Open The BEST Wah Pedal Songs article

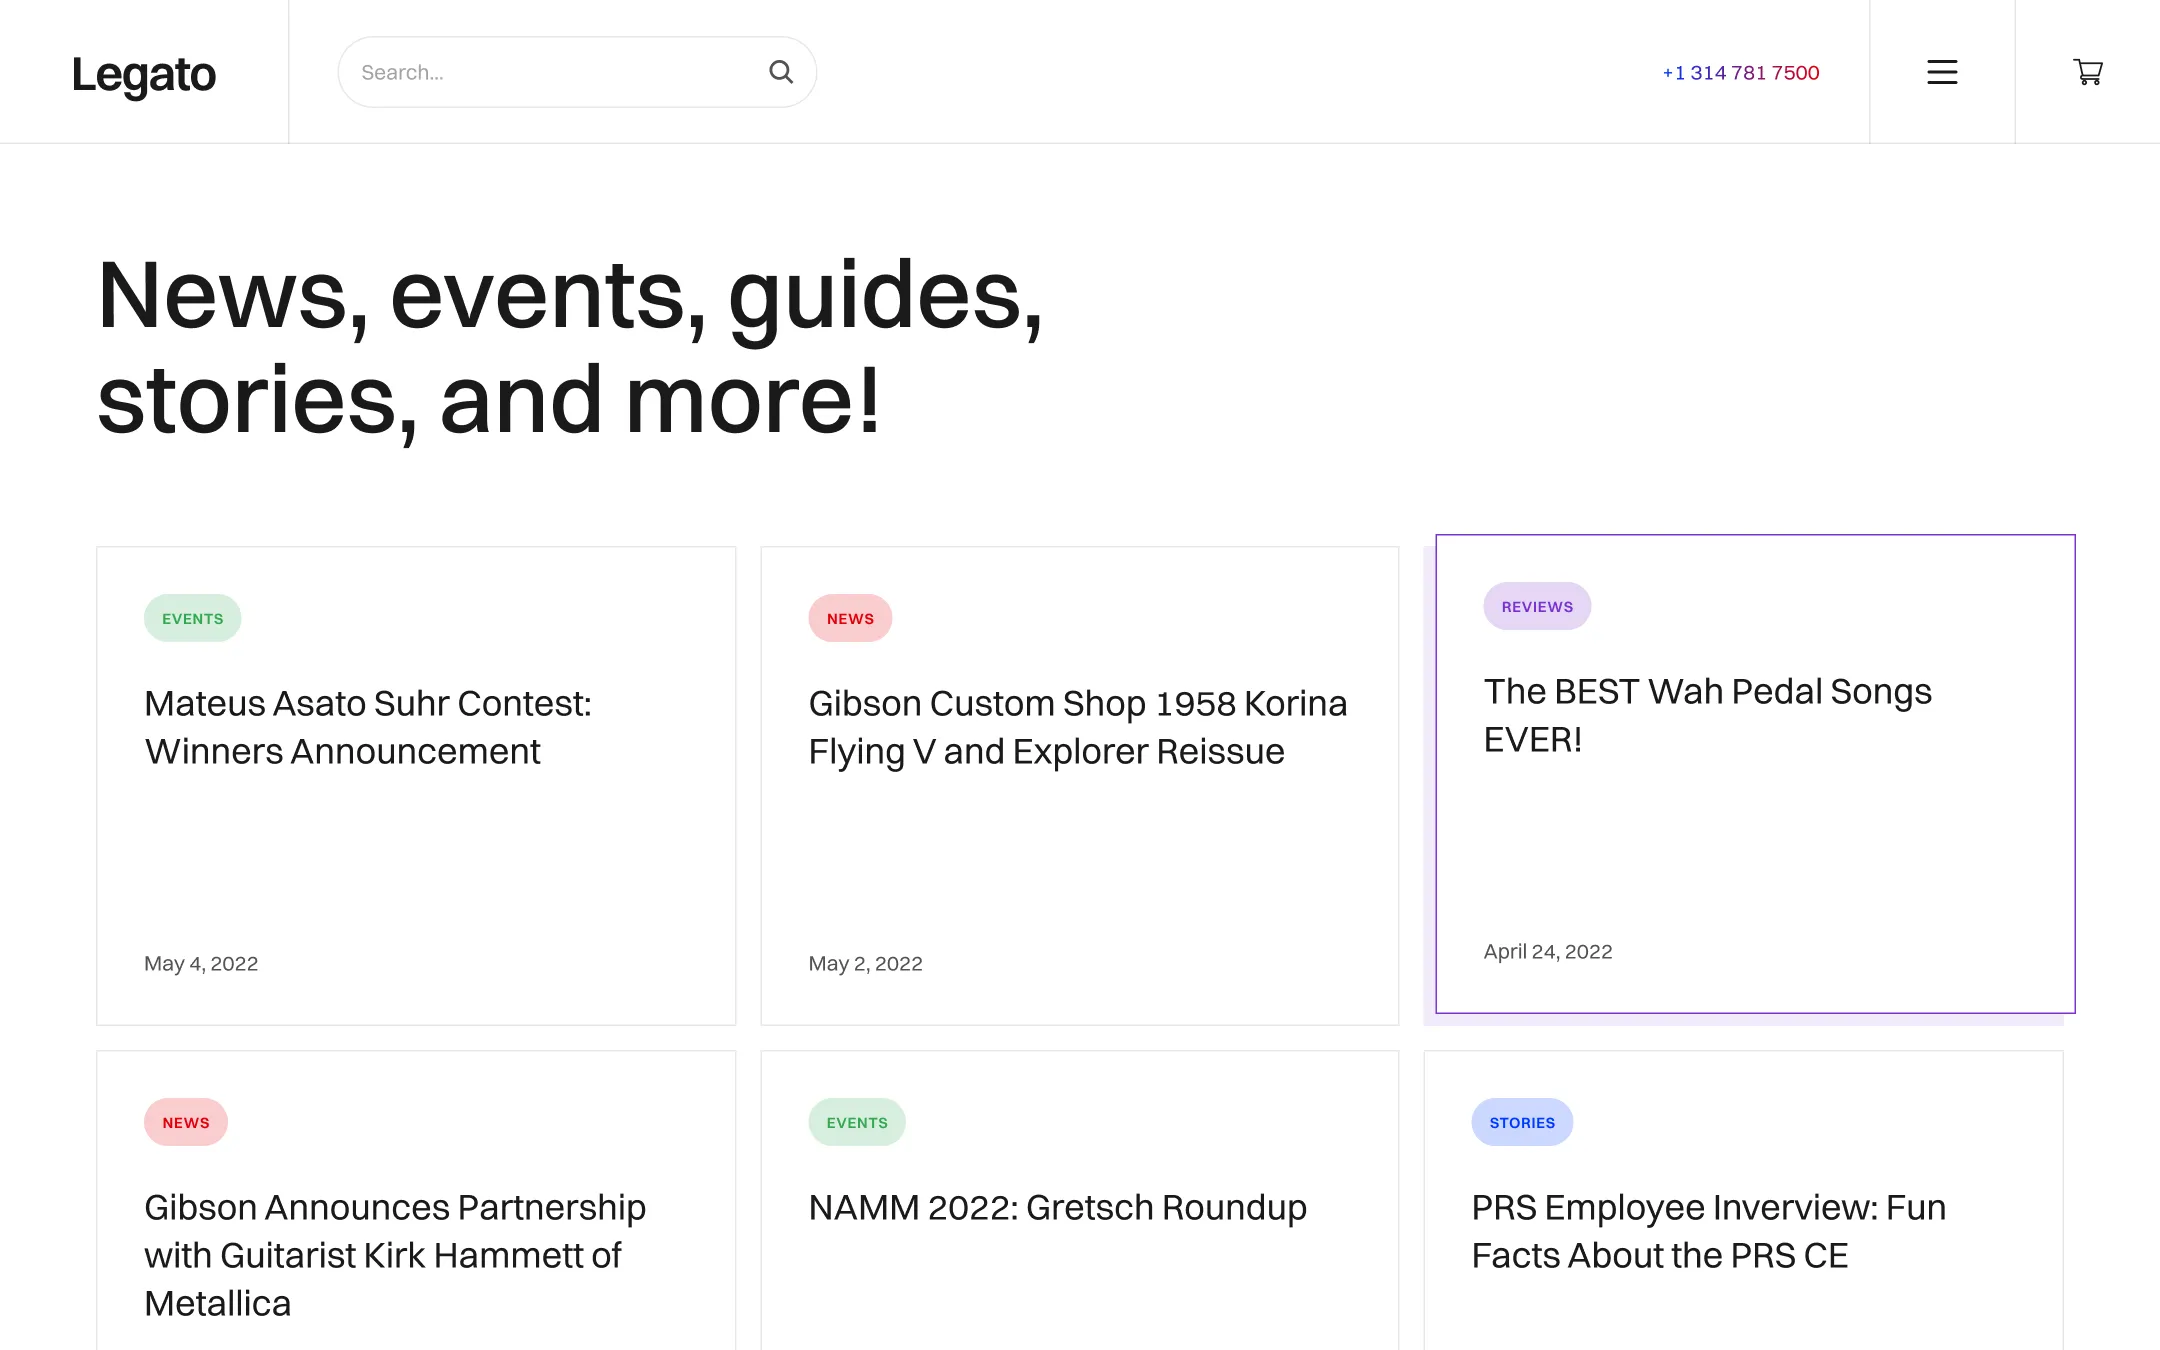point(1707,715)
